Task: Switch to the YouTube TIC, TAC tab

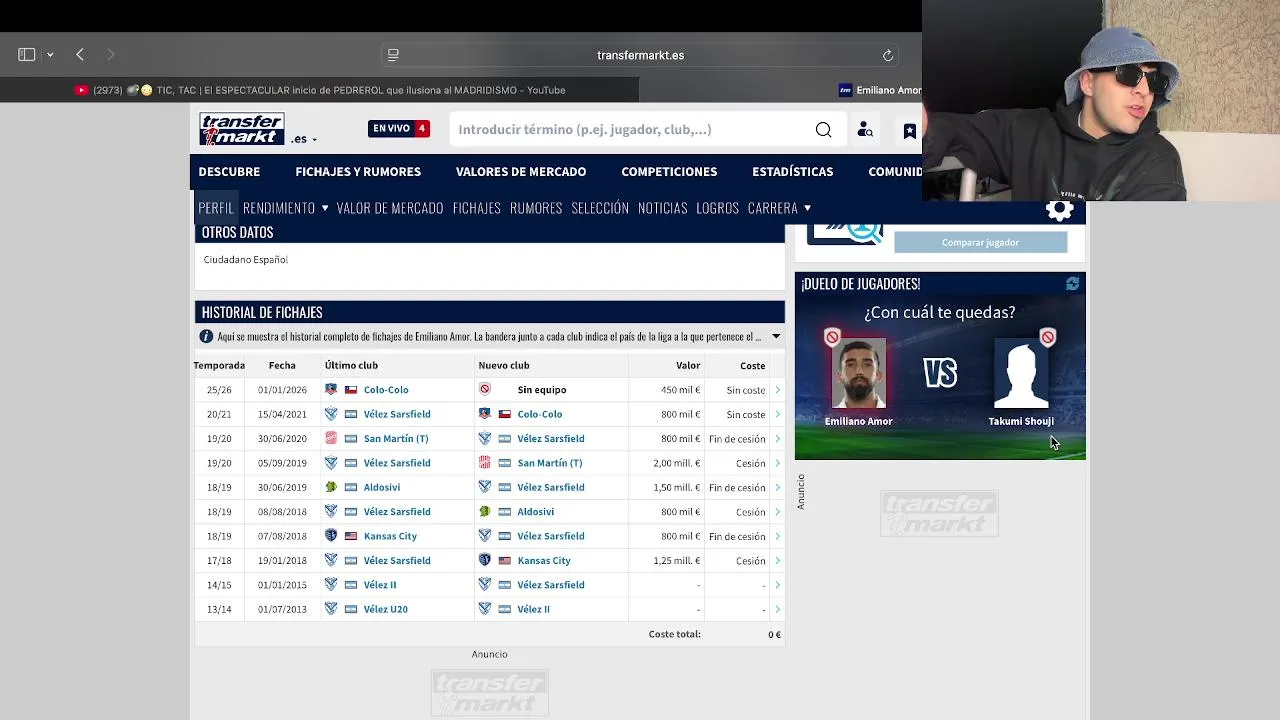Action: (320, 90)
